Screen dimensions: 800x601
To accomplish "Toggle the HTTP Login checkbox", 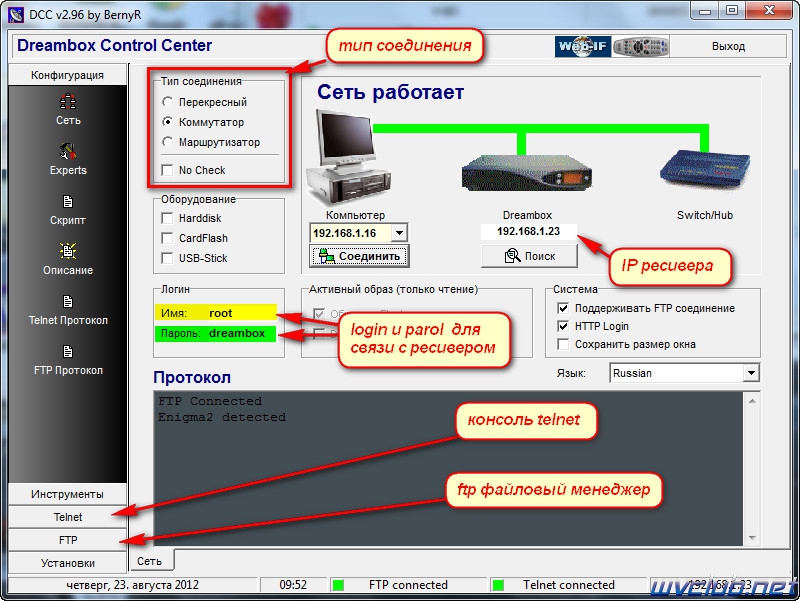I will click(x=563, y=326).
